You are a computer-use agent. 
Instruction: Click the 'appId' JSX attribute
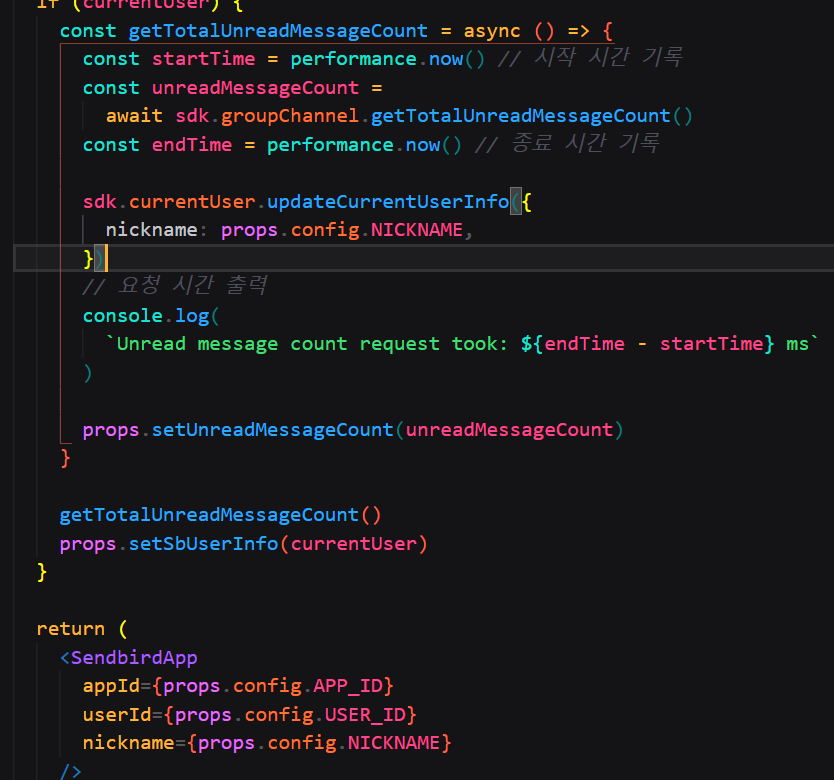111,686
